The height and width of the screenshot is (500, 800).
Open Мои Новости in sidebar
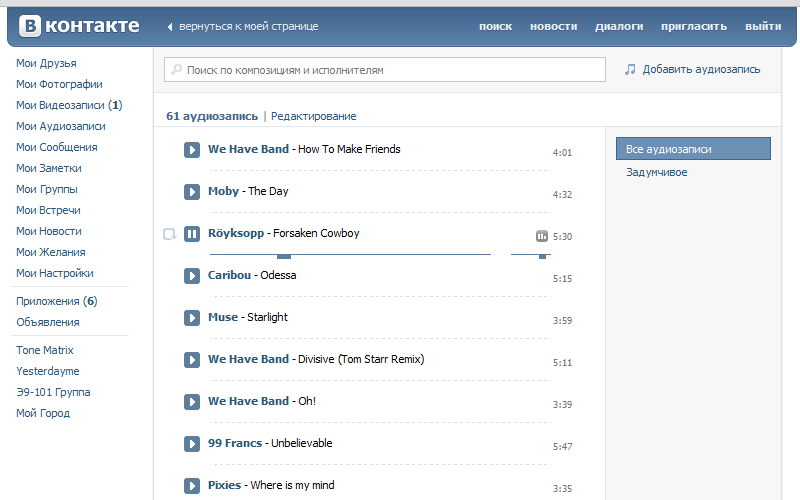click(48, 231)
